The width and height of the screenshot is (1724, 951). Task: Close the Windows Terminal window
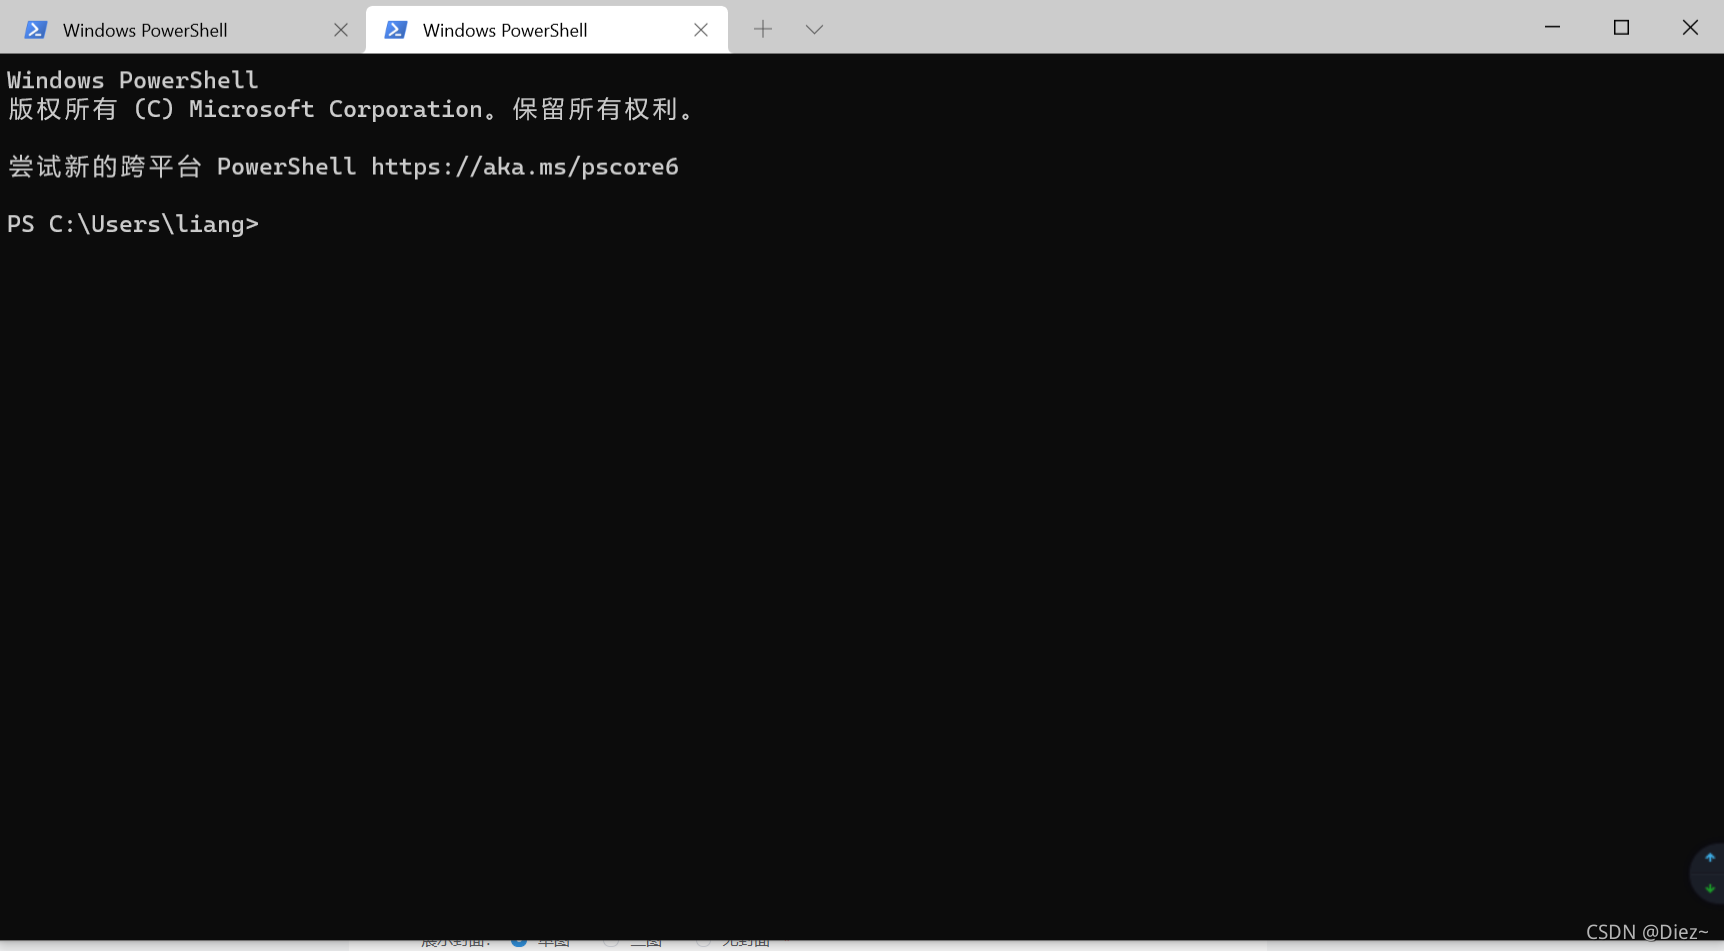[1690, 27]
